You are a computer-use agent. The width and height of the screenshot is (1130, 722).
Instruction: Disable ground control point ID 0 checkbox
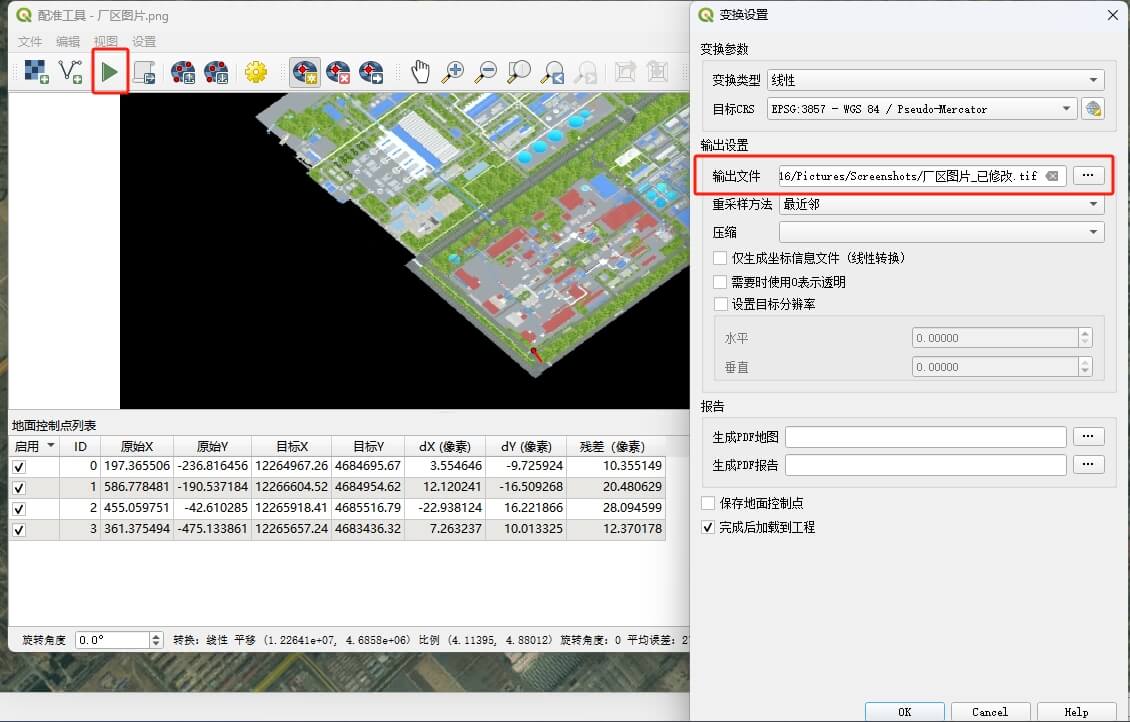(x=19, y=467)
